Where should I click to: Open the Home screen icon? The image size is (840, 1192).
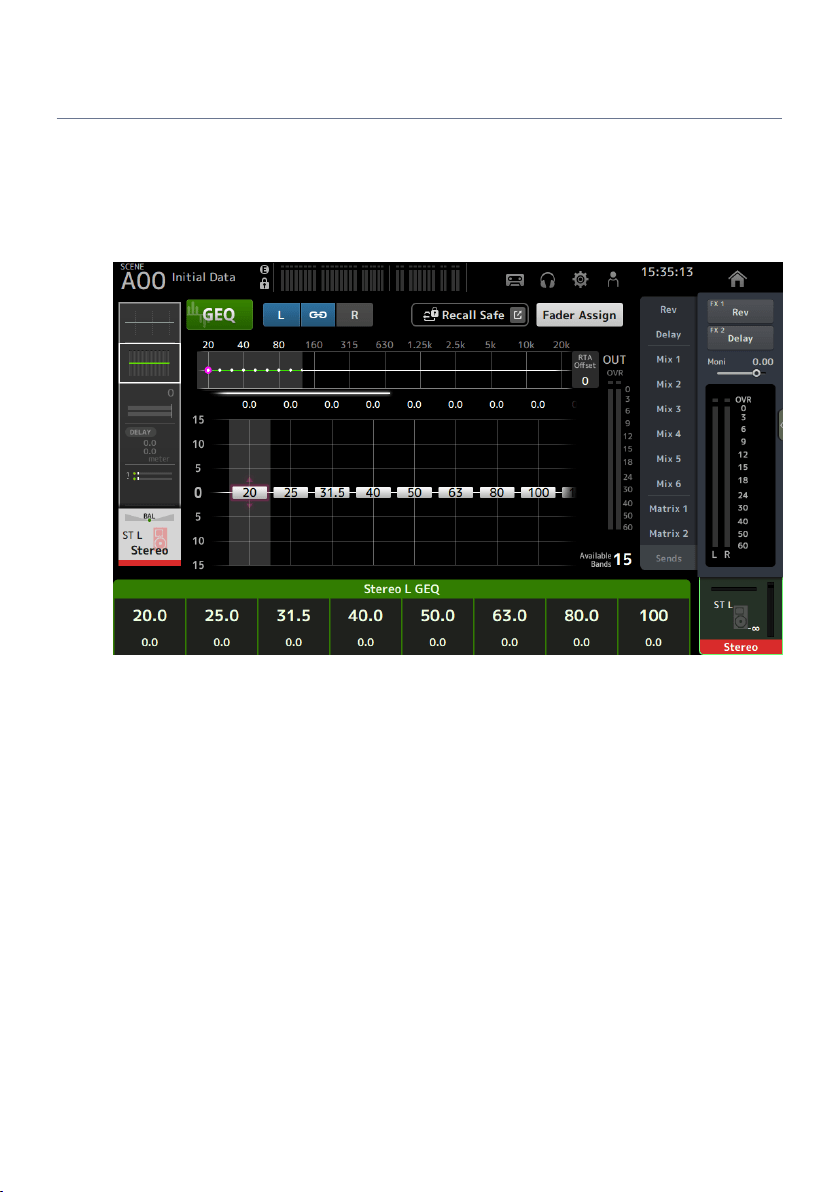[x=737, y=279]
